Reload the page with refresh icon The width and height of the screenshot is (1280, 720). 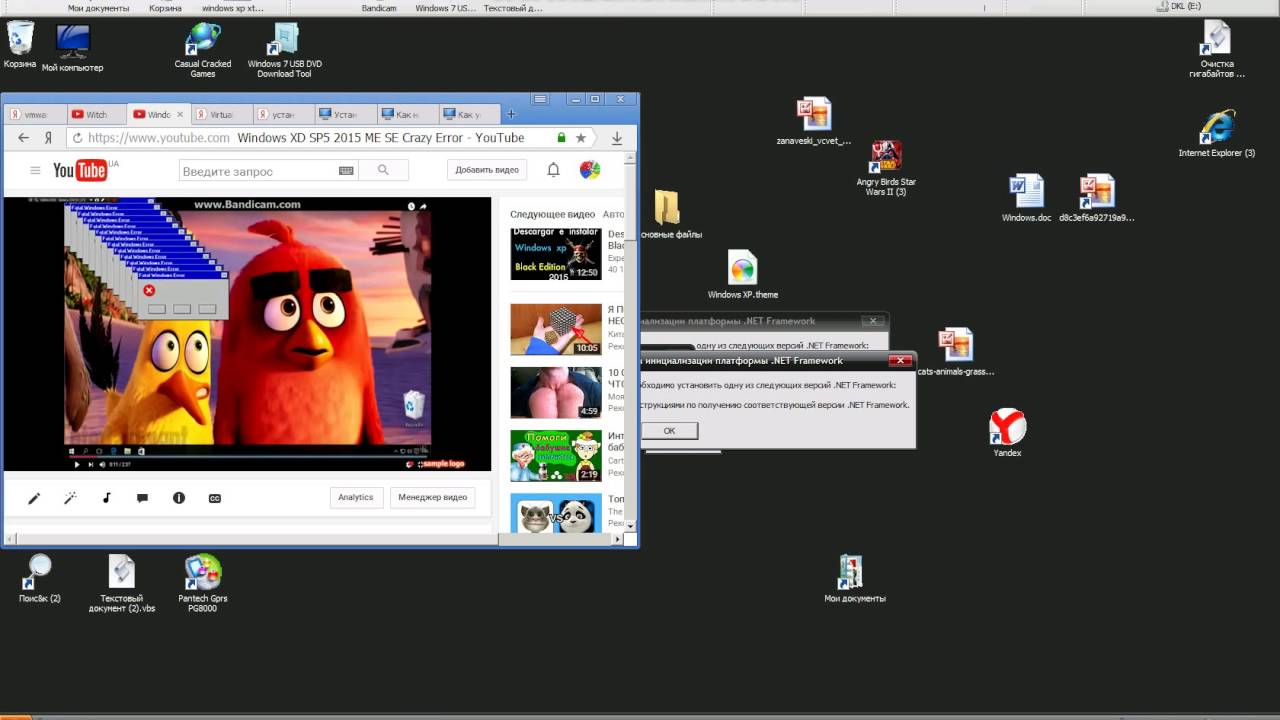click(x=77, y=138)
